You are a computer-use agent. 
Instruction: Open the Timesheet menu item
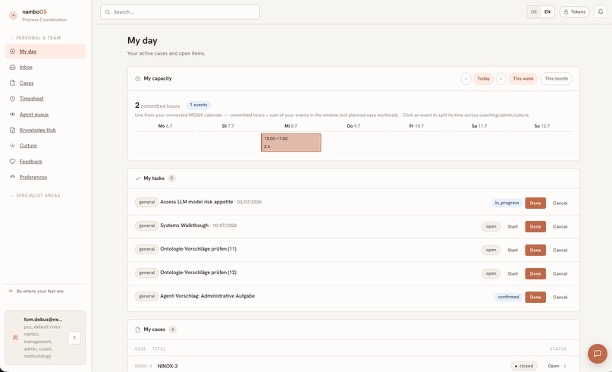point(45,98)
